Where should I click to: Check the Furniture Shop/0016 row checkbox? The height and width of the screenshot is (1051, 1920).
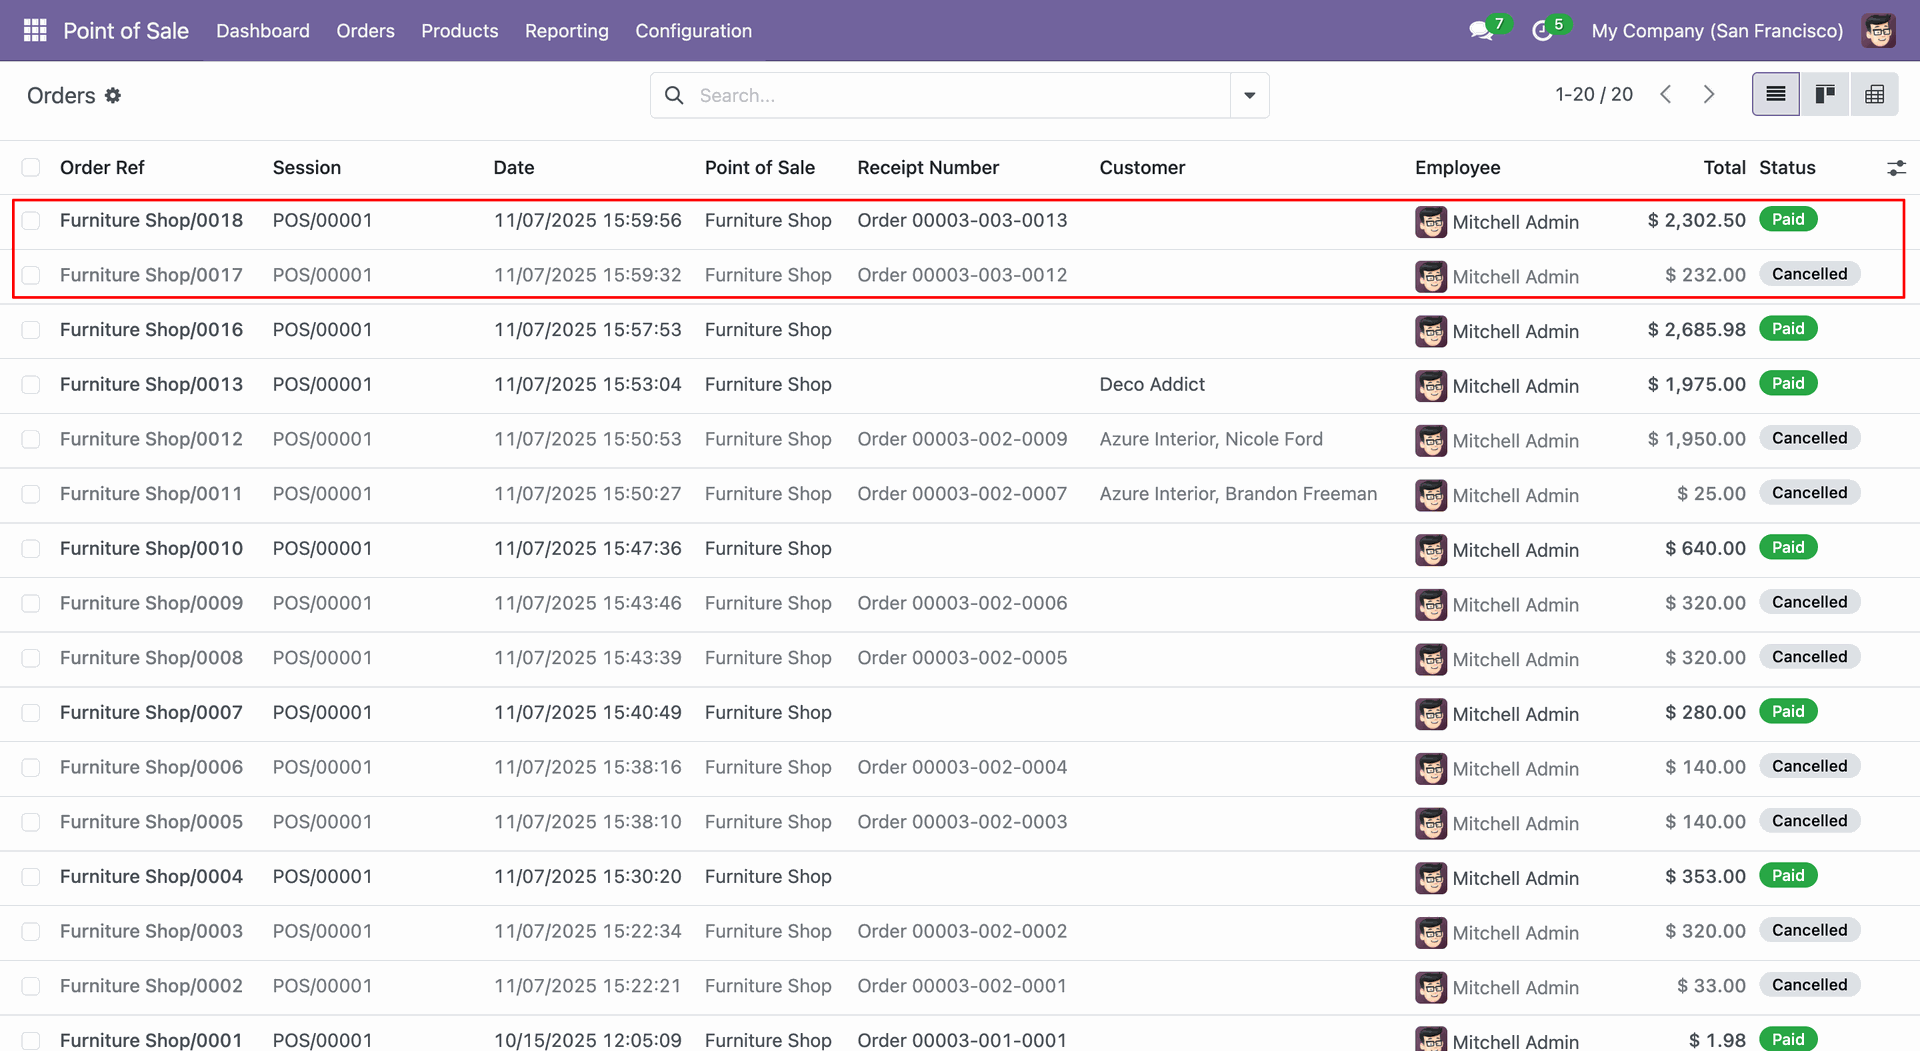point(31,330)
